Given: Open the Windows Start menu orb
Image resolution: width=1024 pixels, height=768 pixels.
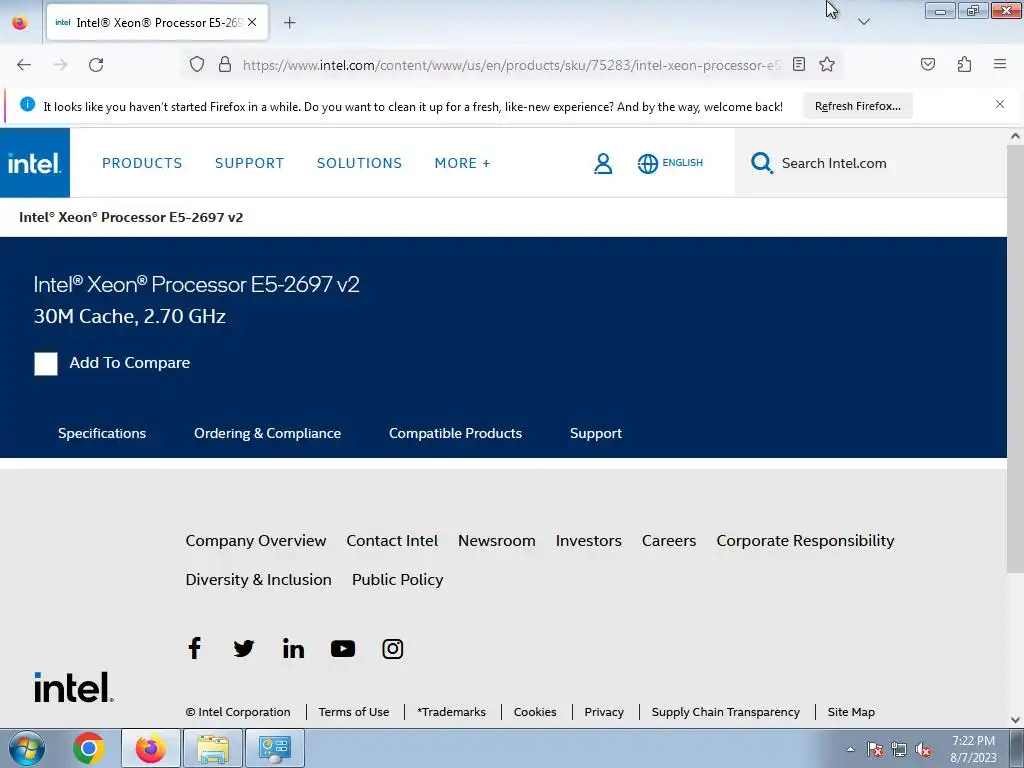Looking at the screenshot, I should point(27,748).
